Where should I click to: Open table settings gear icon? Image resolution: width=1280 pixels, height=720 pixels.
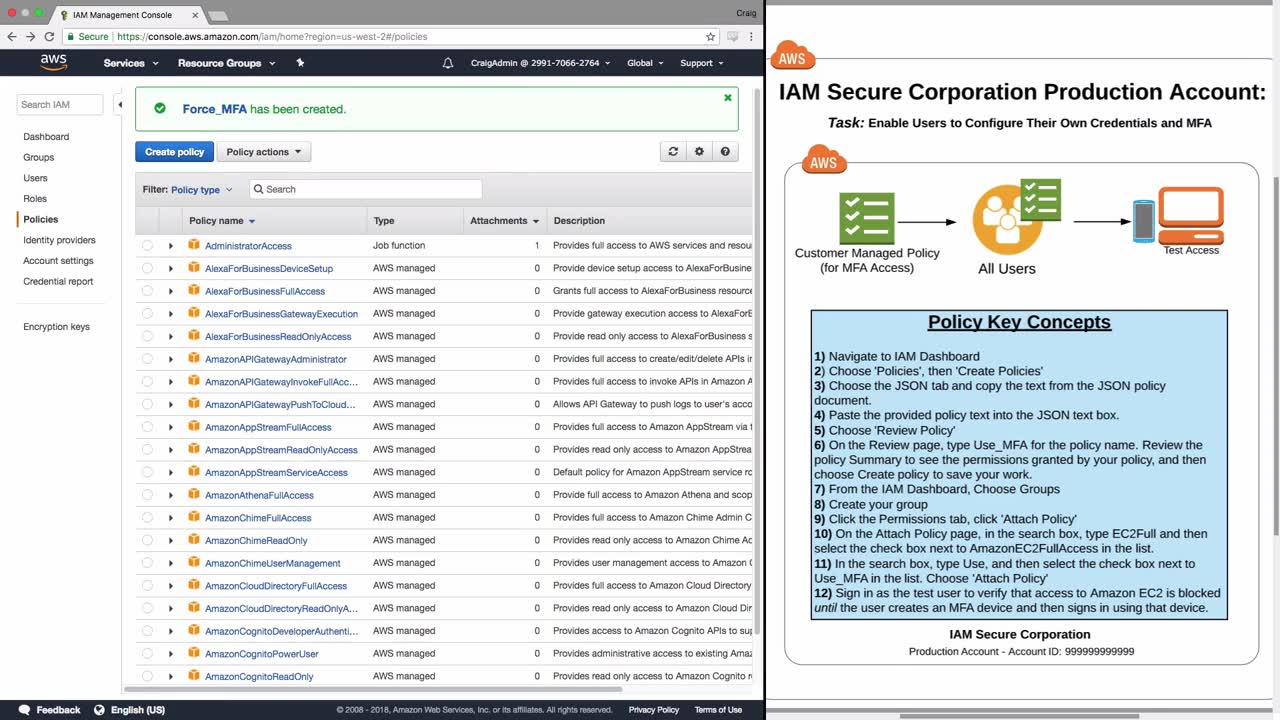tap(699, 152)
